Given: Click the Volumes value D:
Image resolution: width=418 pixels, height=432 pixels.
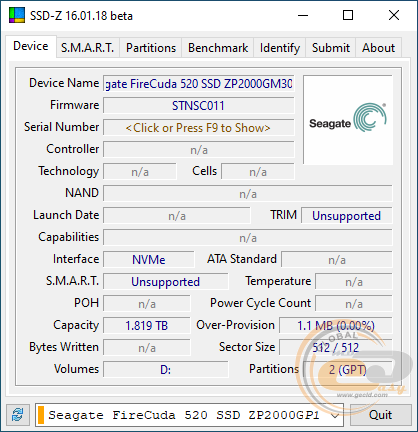Looking at the screenshot, I should click(x=166, y=370).
